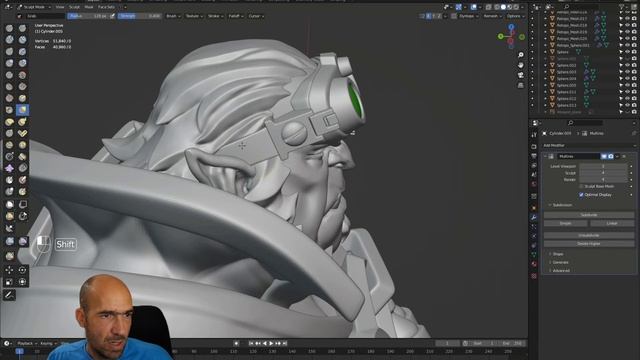
Task: Click the Unsubdivide button
Action: click(x=589, y=235)
